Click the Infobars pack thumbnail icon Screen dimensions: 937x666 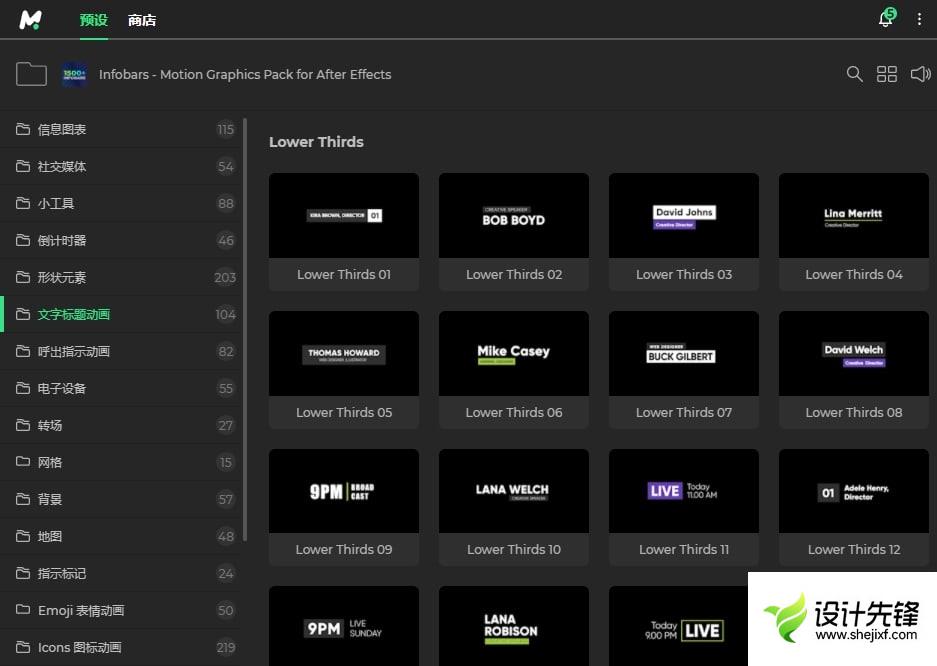pyautogui.click(x=74, y=74)
